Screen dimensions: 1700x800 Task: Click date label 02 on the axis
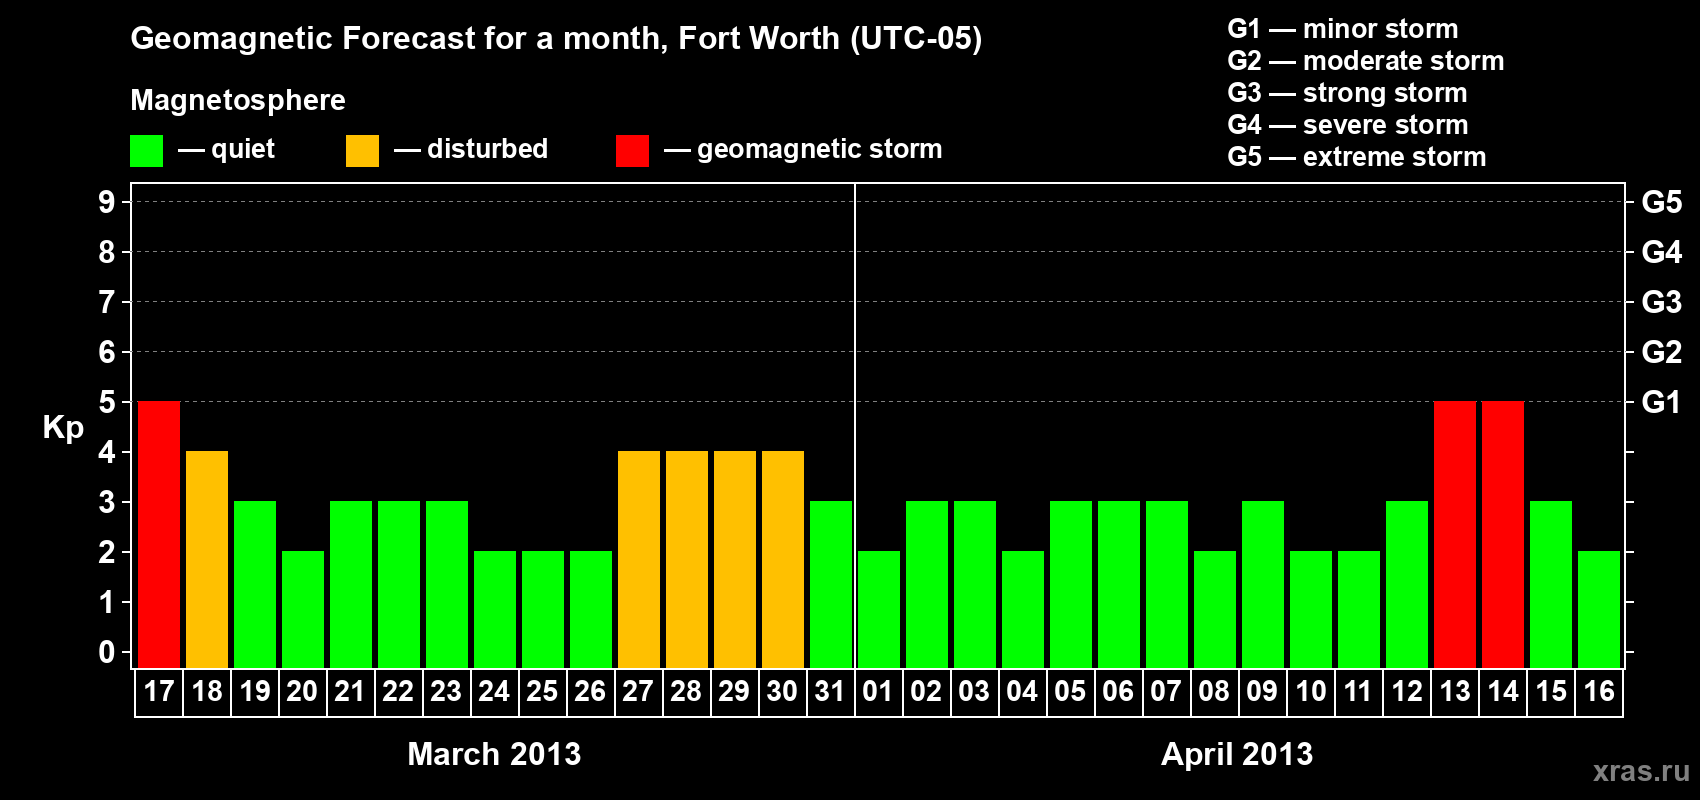coord(926,691)
